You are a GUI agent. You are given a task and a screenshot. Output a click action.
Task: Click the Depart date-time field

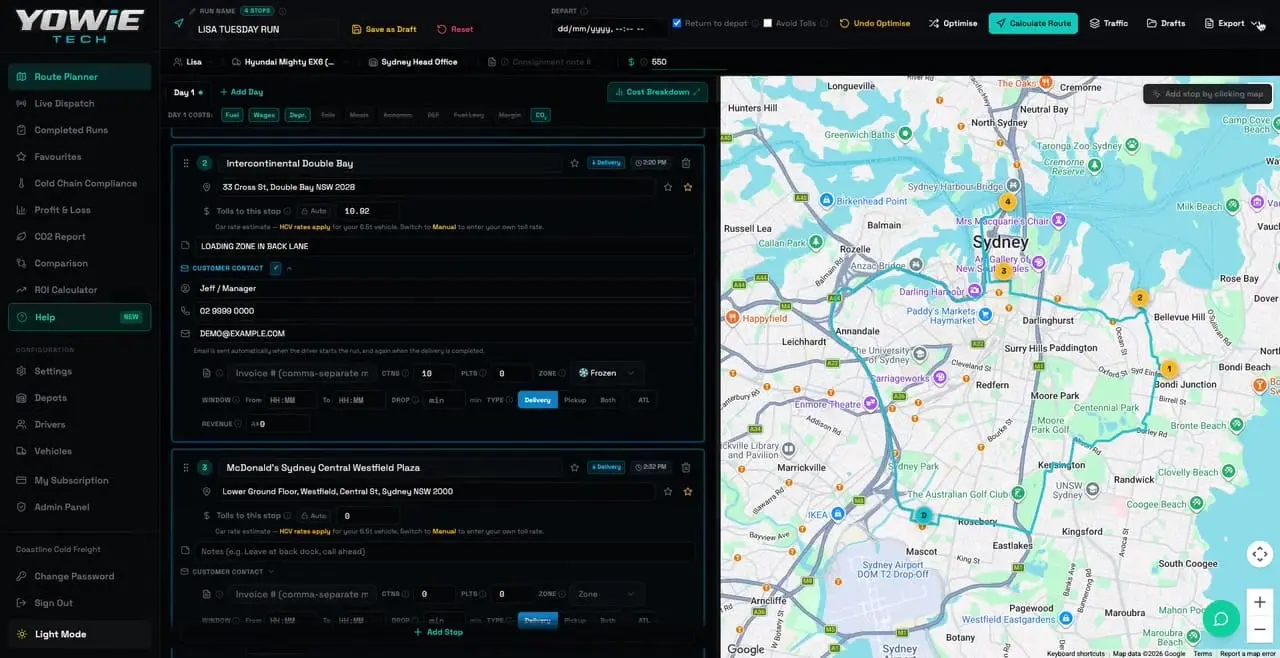608,29
